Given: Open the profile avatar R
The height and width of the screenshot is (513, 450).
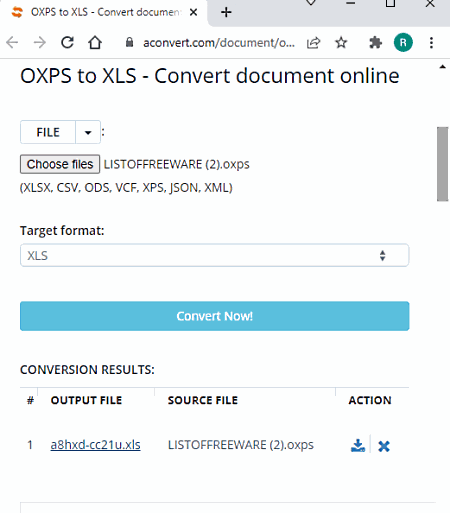Looking at the screenshot, I should [403, 43].
